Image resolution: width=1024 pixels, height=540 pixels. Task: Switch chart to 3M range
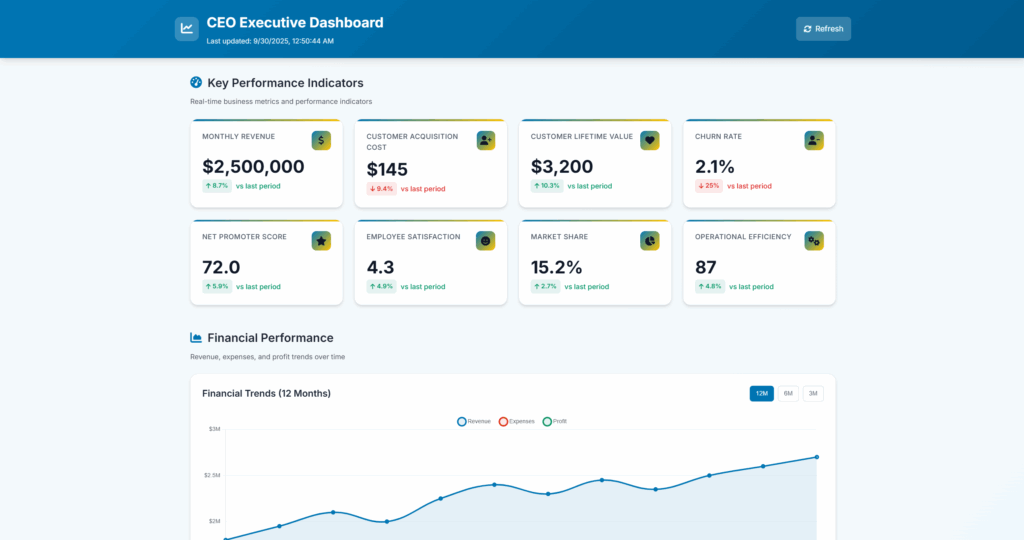[813, 394]
